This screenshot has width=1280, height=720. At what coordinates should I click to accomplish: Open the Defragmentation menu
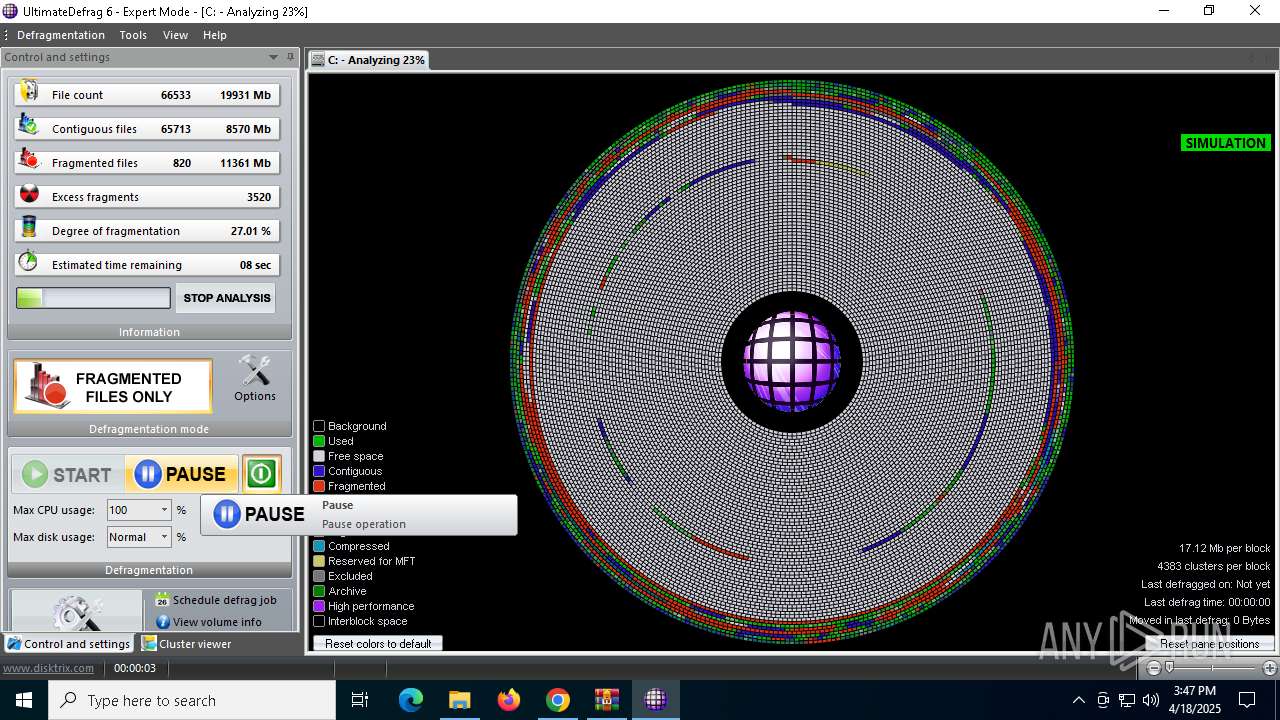click(60, 35)
